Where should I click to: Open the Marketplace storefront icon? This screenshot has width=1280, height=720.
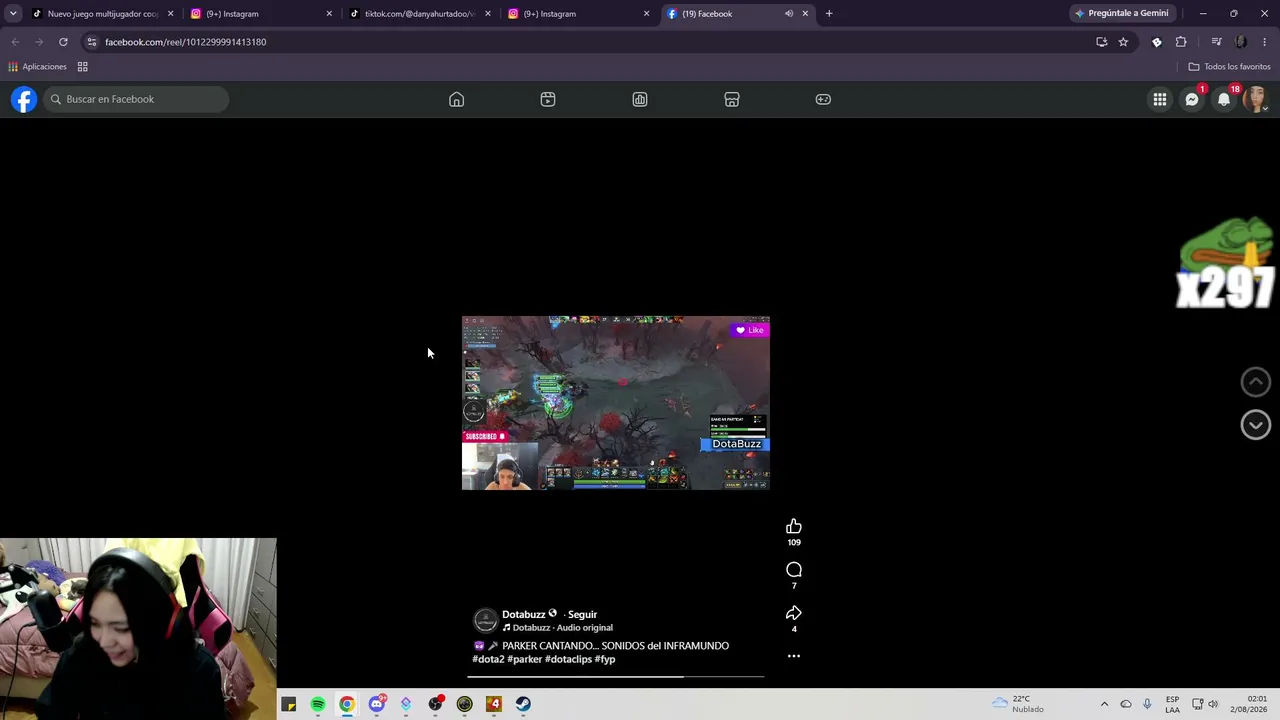click(732, 99)
